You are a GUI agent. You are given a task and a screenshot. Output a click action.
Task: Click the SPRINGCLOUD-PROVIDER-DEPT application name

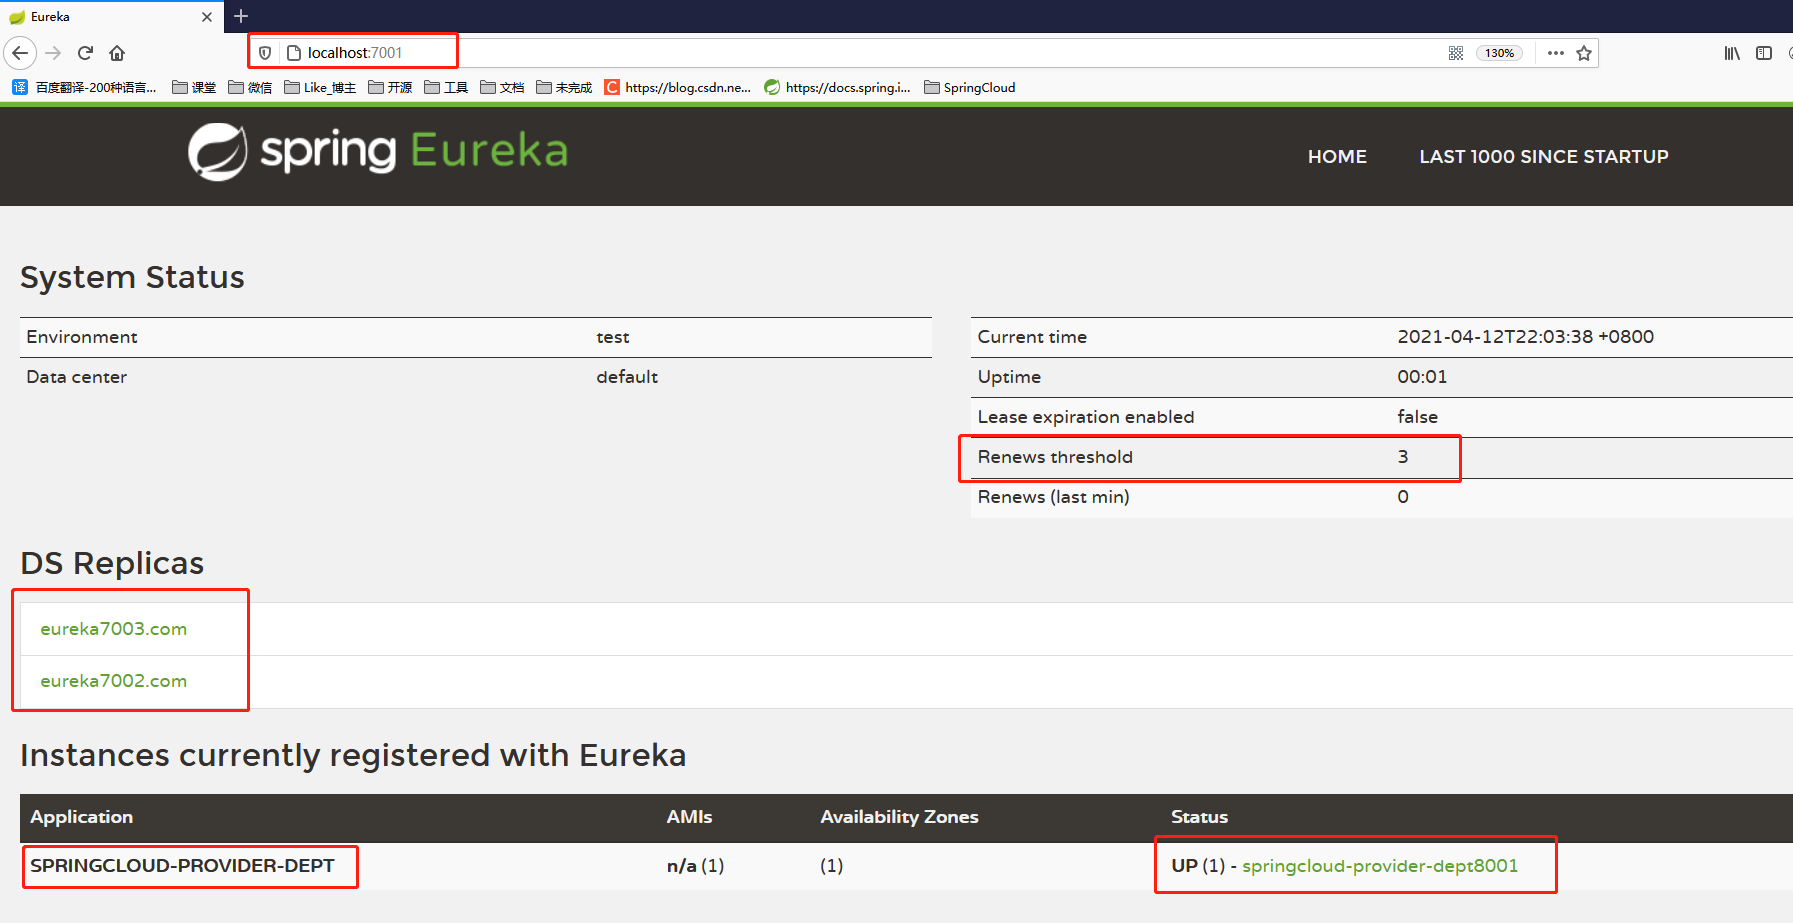point(182,866)
